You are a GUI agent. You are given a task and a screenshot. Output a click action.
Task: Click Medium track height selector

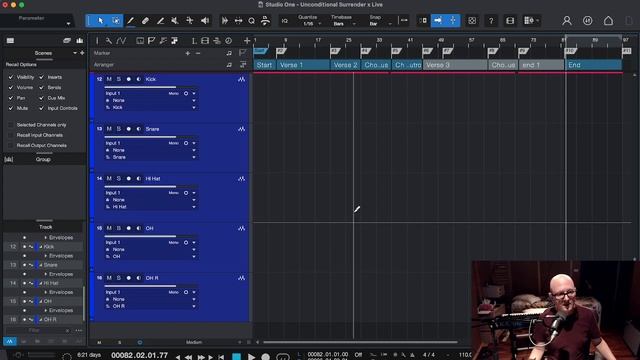[194, 342]
